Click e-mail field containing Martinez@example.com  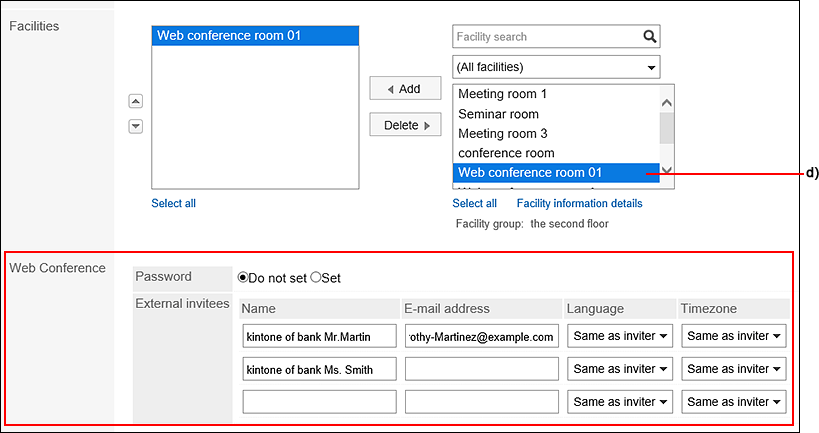482,336
